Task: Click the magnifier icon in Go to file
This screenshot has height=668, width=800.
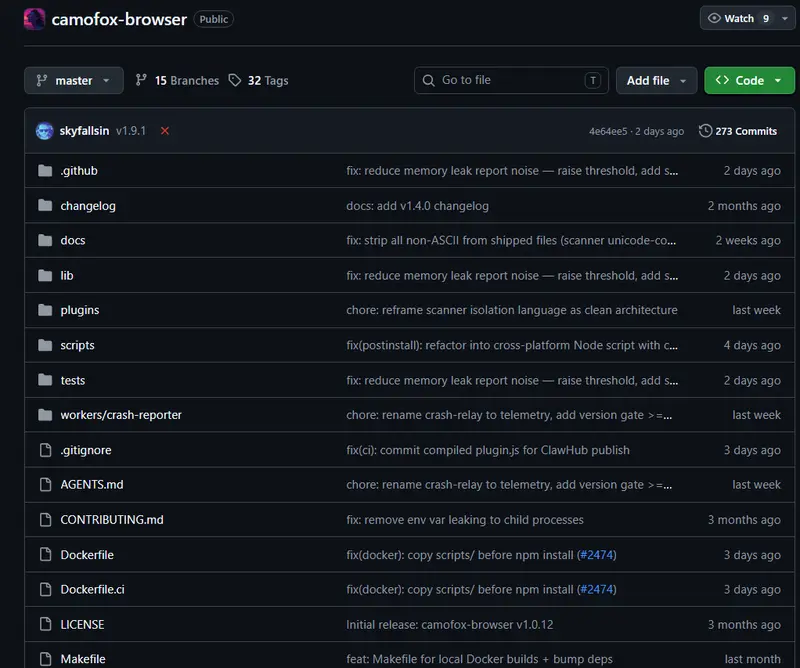Action: (429, 81)
